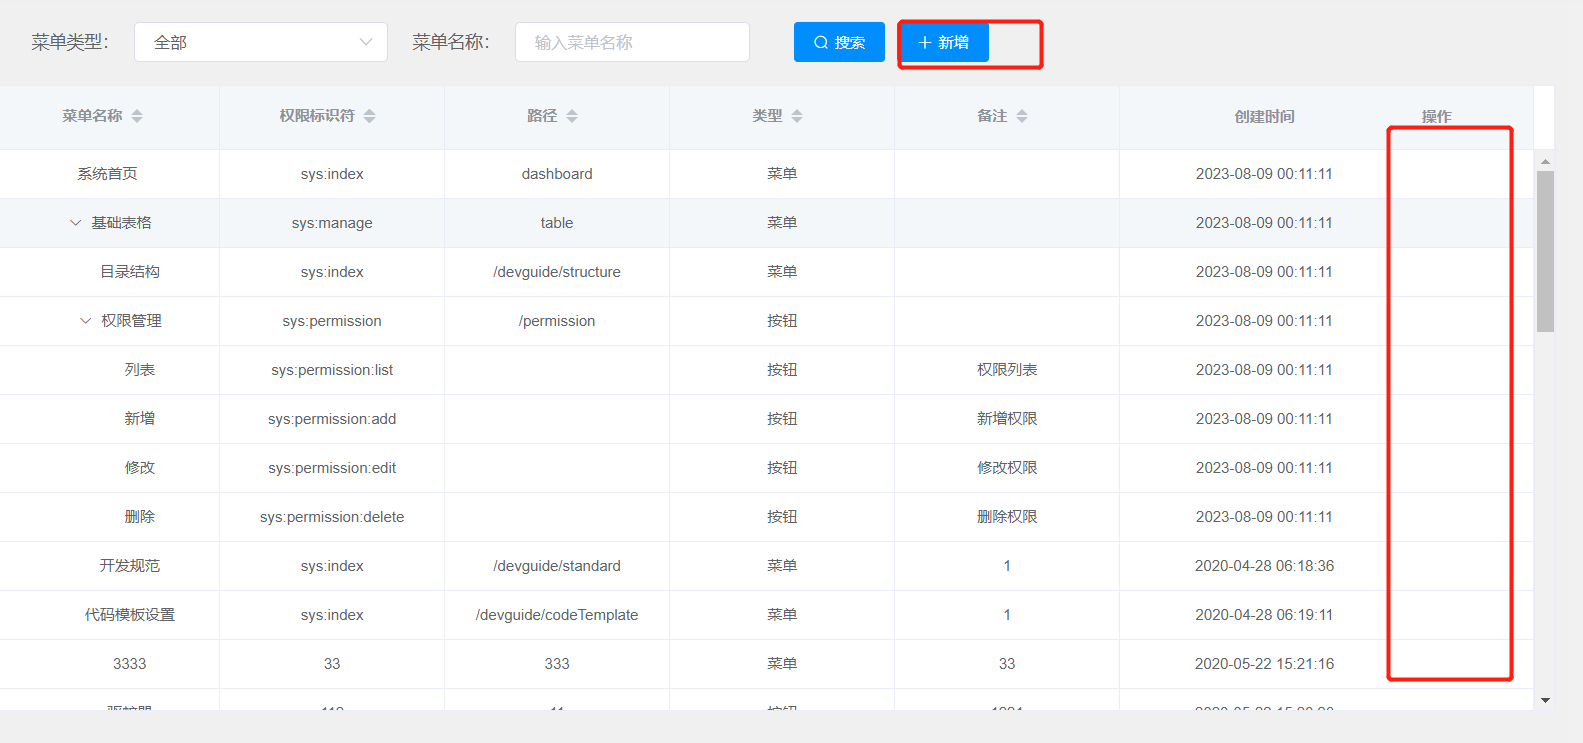The width and height of the screenshot is (1583, 743).
Task: Click the 2020-04-28 06:18:36 timestamp
Action: coord(1264,566)
